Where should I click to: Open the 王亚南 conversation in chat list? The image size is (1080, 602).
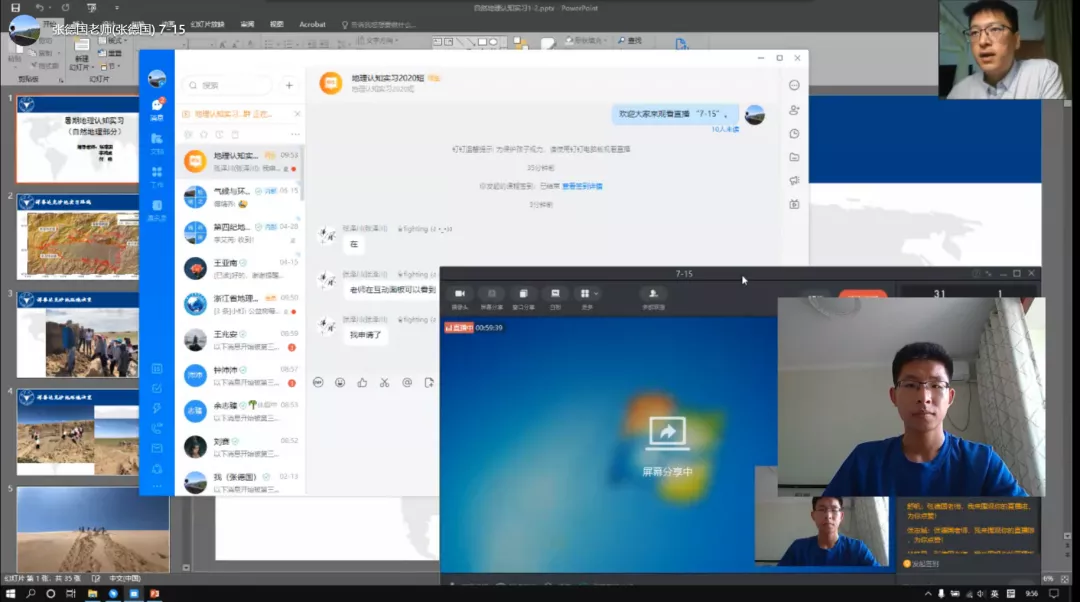(240, 268)
